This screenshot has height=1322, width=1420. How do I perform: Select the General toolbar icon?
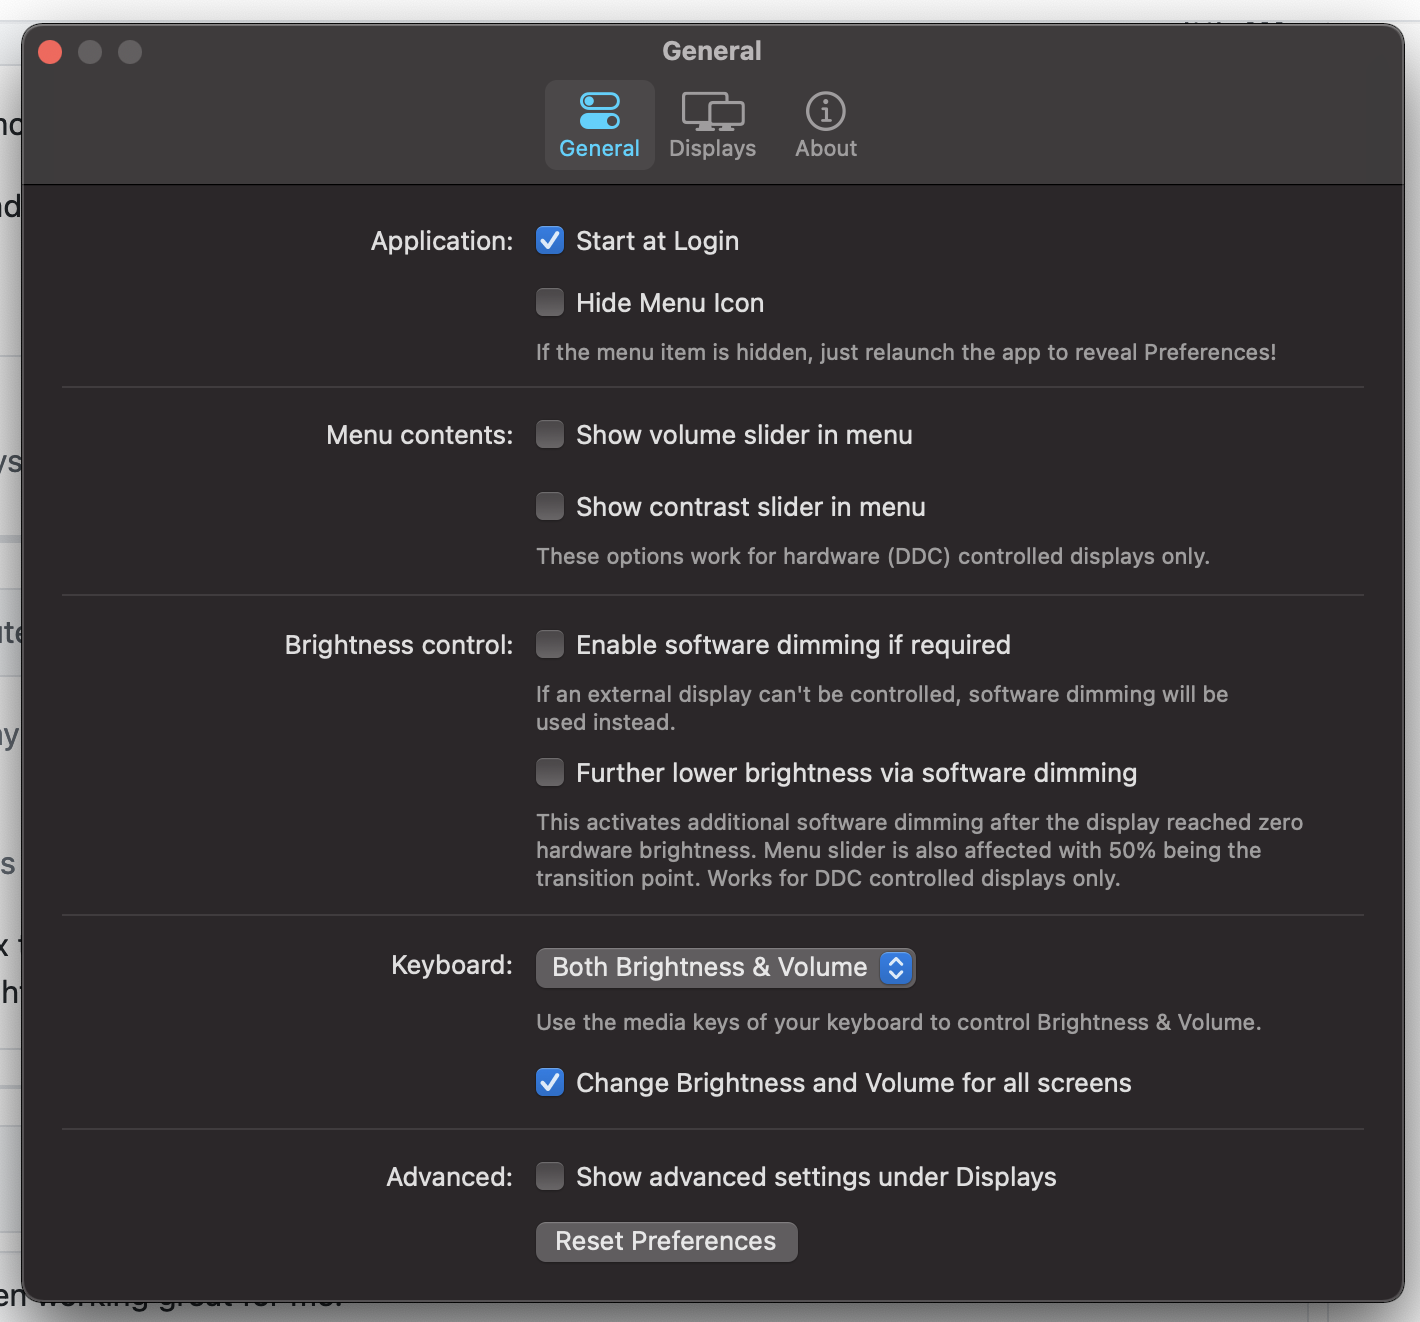click(x=598, y=124)
